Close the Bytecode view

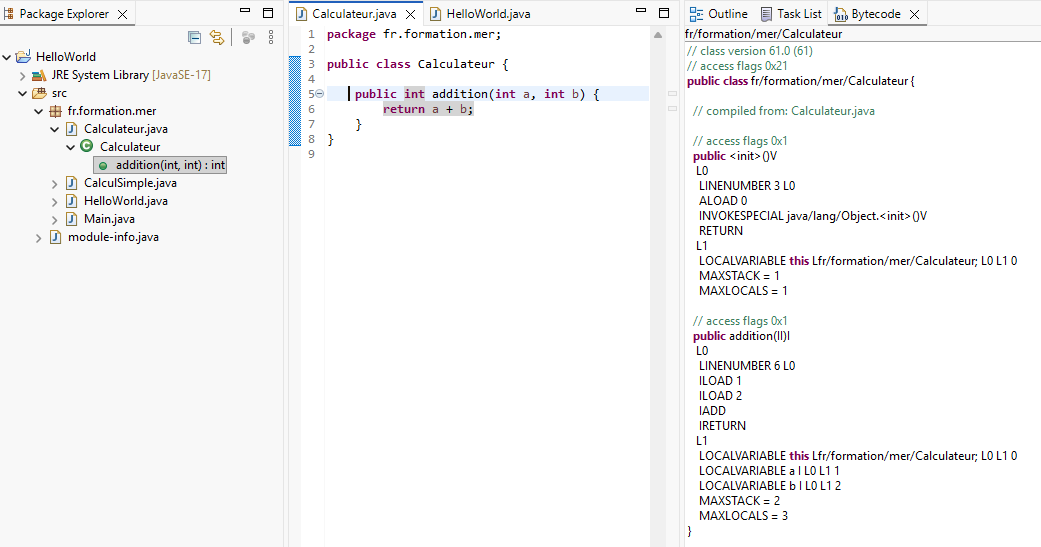914,14
